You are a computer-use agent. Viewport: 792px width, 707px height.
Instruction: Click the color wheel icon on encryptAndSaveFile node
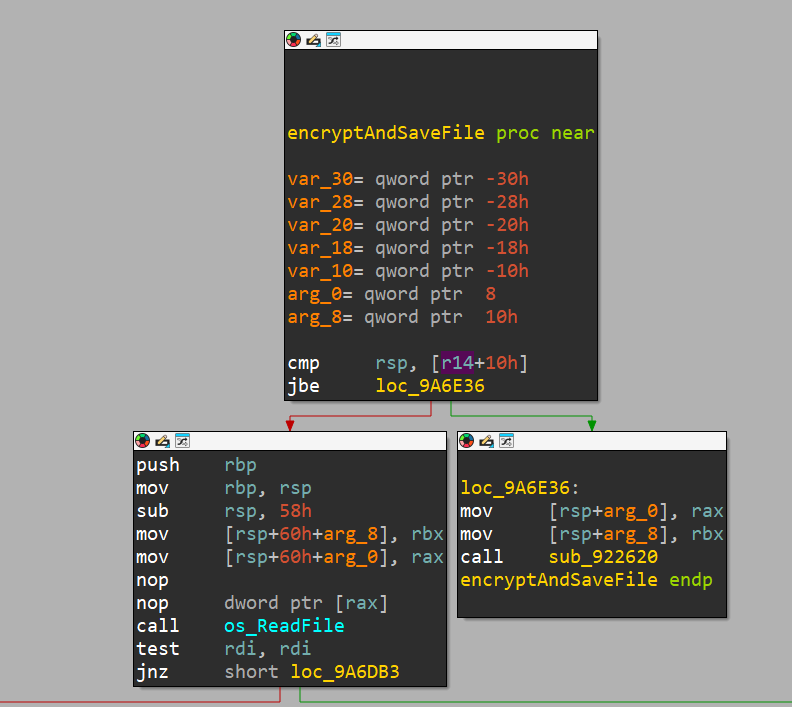pyautogui.click(x=294, y=40)
